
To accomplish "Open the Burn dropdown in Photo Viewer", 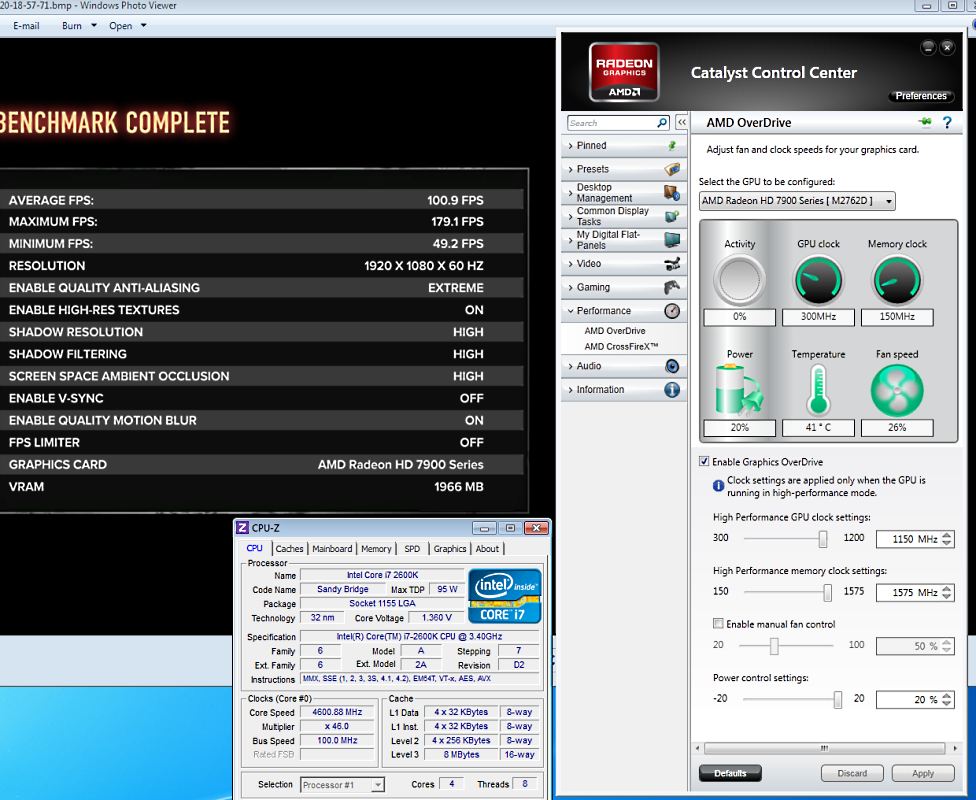I will tap(93, 26).
